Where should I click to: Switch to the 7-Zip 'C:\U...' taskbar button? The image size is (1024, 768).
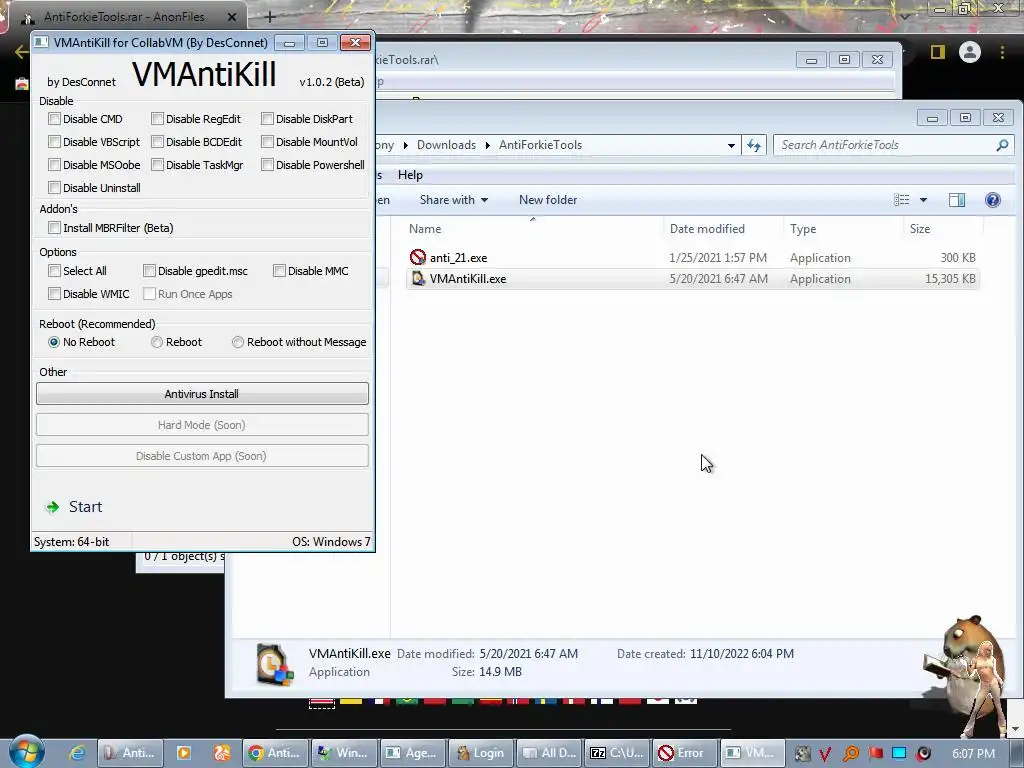pos(617,753)
